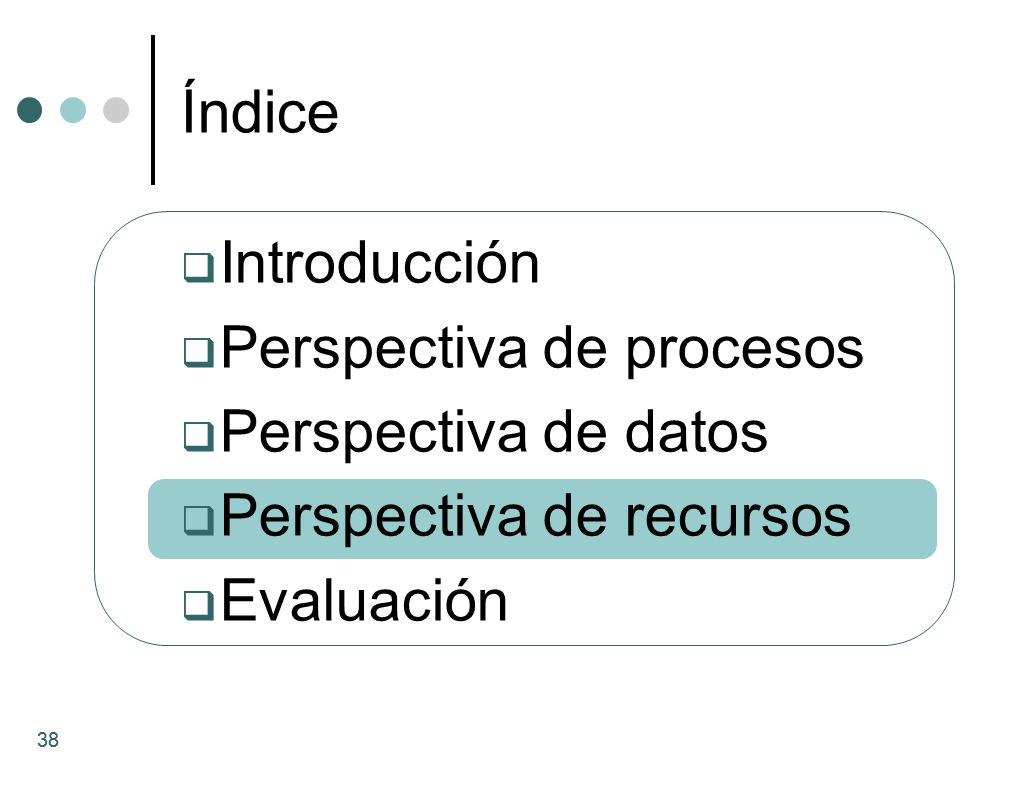
Task: Click the word datos in third entry
Action: coord(697,432)
